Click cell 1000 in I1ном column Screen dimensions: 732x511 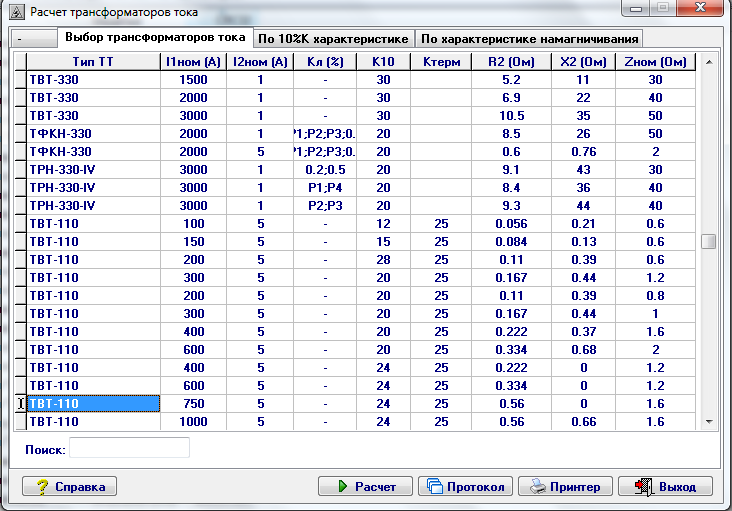click(193, 422)
